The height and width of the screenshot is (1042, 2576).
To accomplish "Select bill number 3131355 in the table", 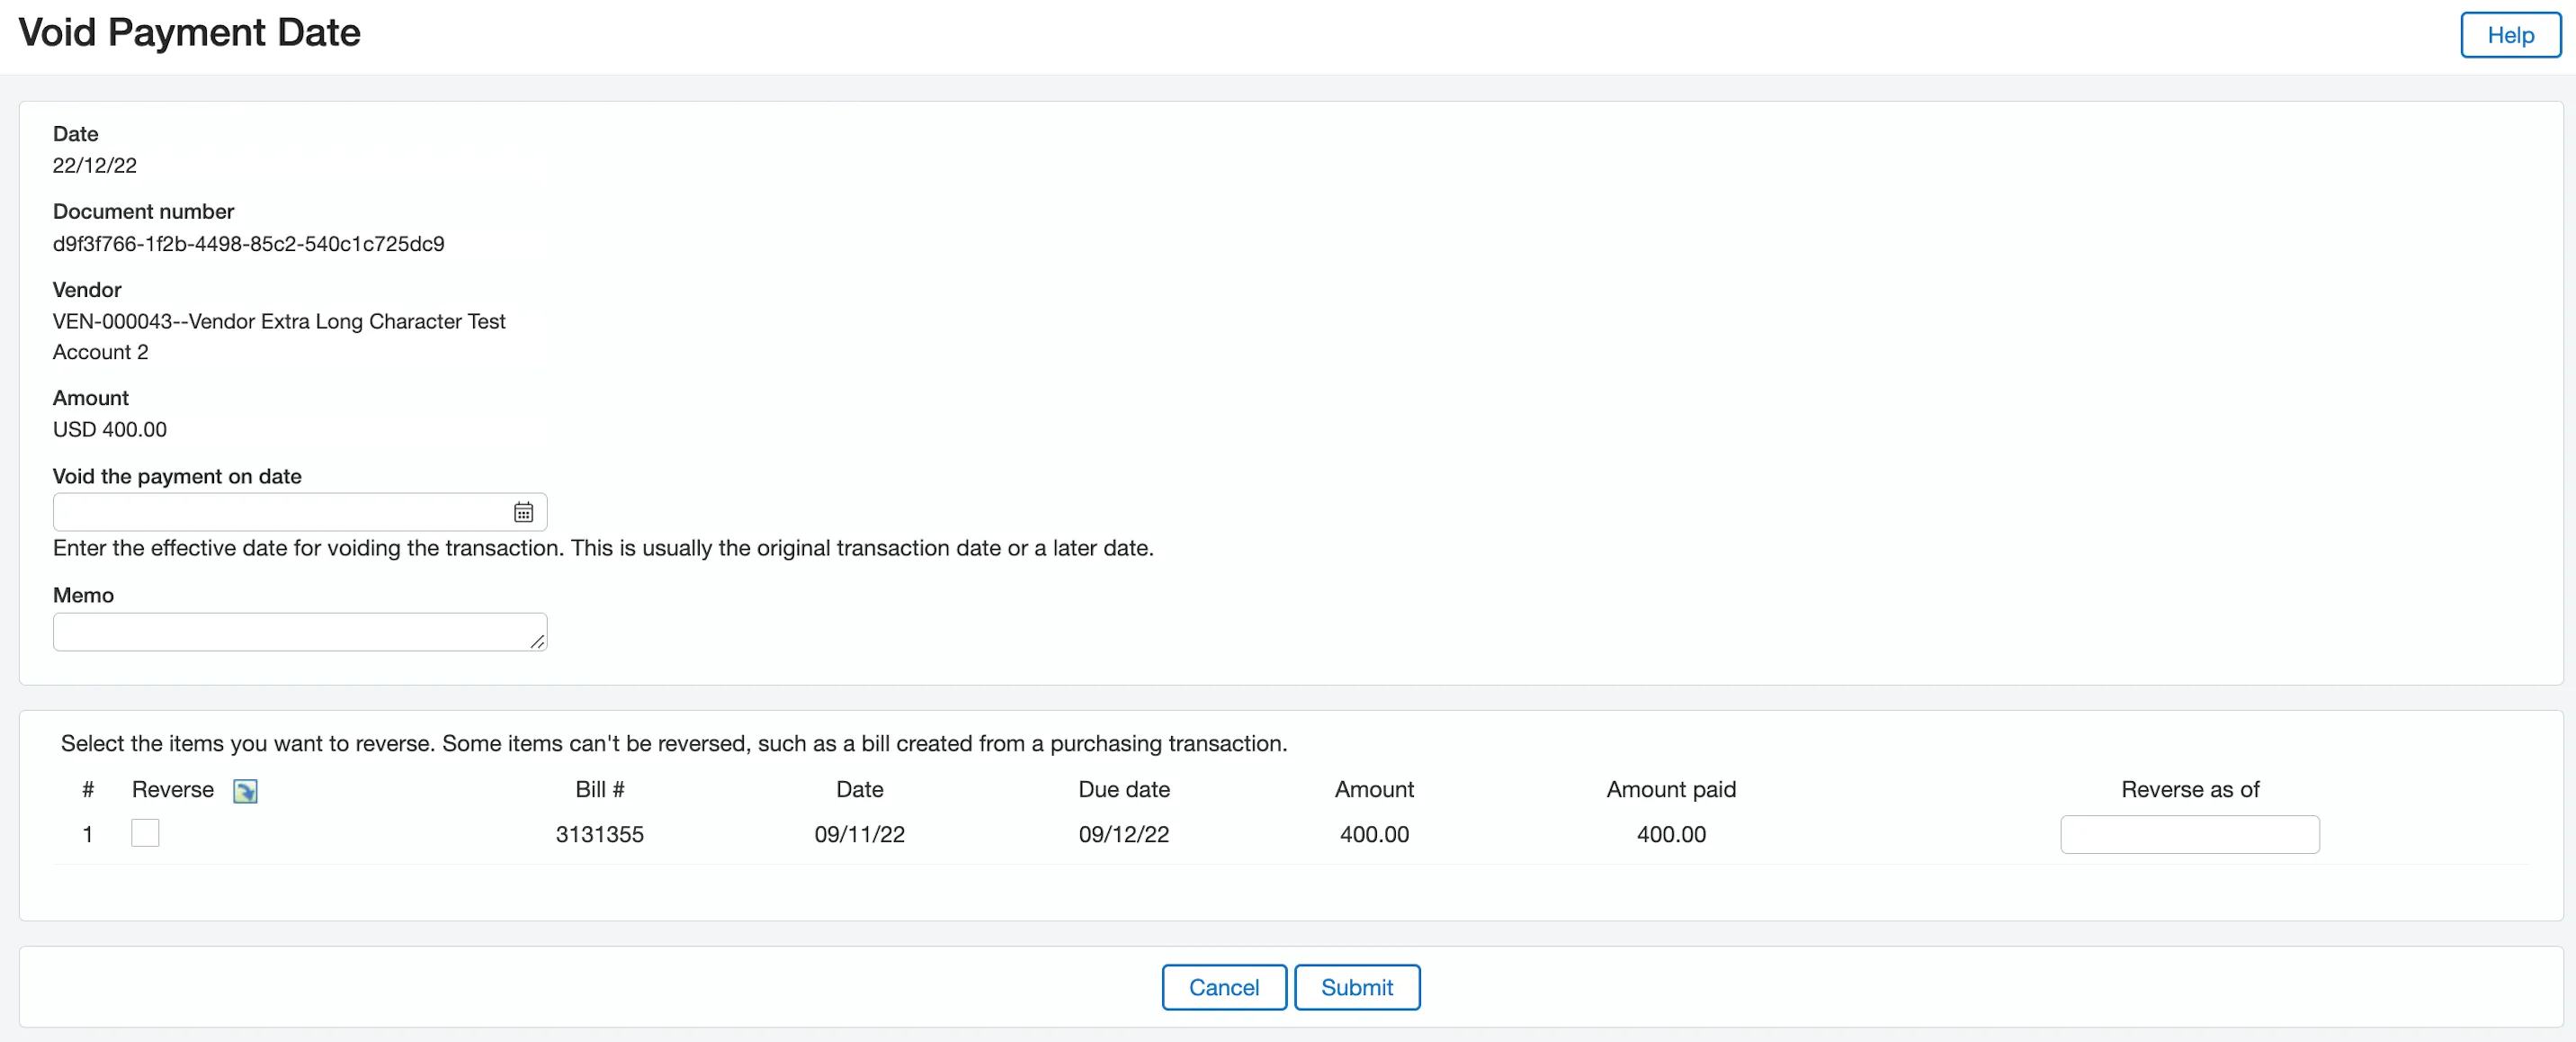I will 600,834.
